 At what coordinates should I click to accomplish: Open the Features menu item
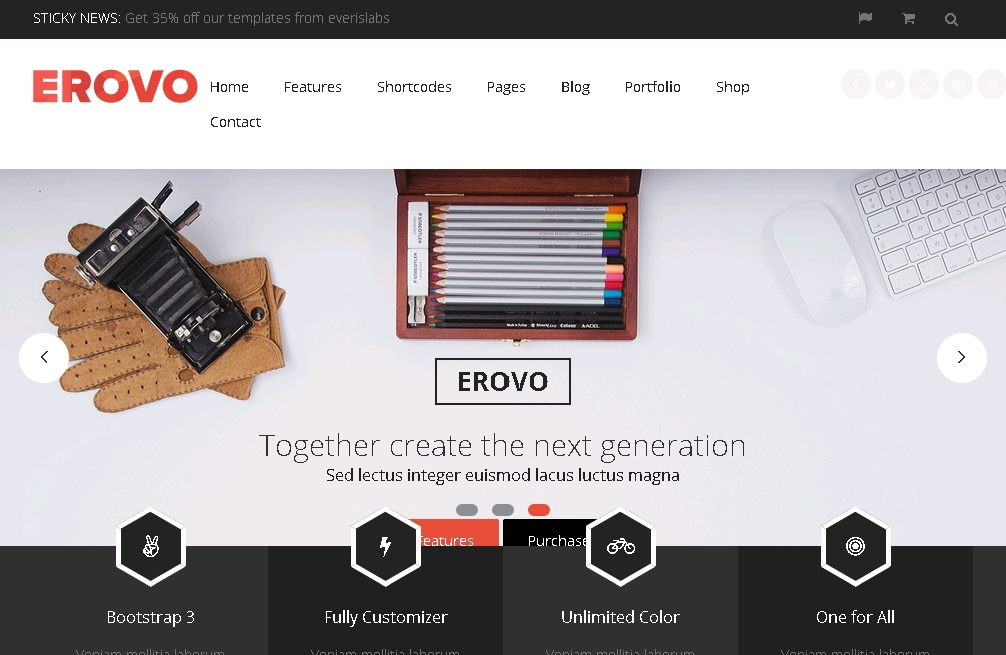tap(312, 87)
